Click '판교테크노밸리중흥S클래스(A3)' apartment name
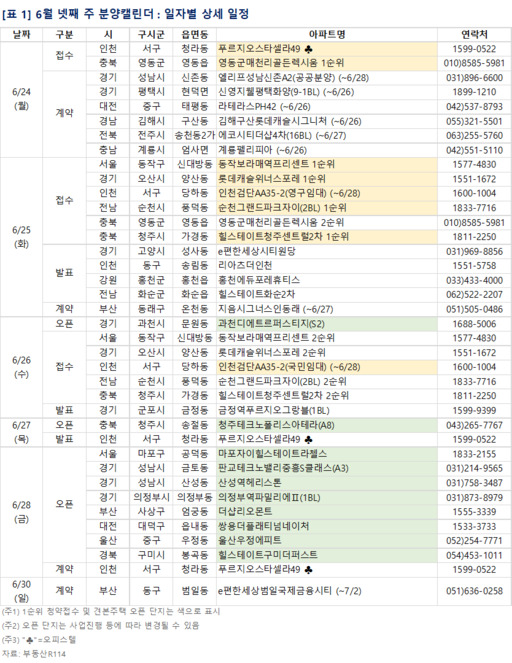The width and height of the screenshot is (512, 663). (x=283, y=468)
